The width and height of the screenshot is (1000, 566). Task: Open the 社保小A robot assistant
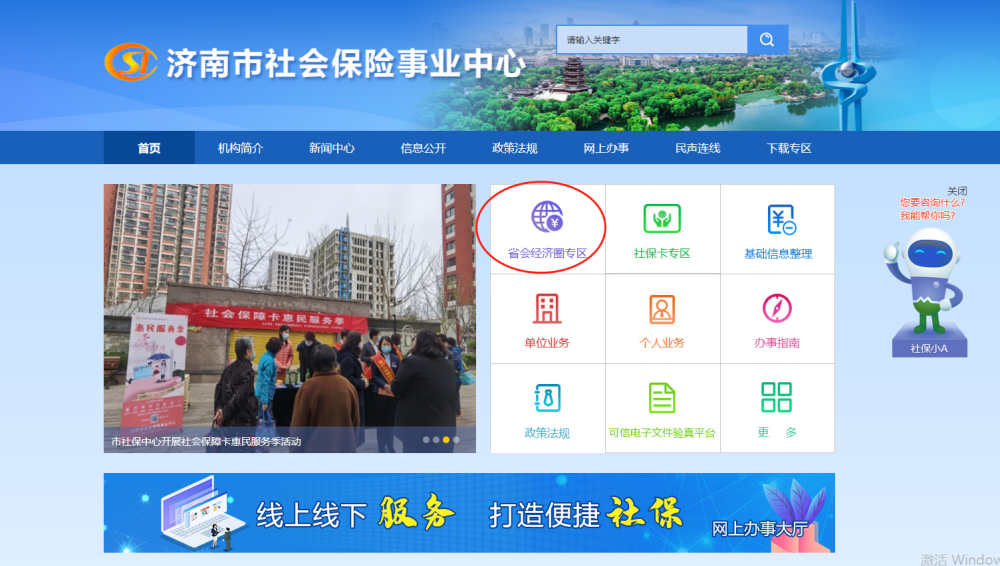(929, 292)
